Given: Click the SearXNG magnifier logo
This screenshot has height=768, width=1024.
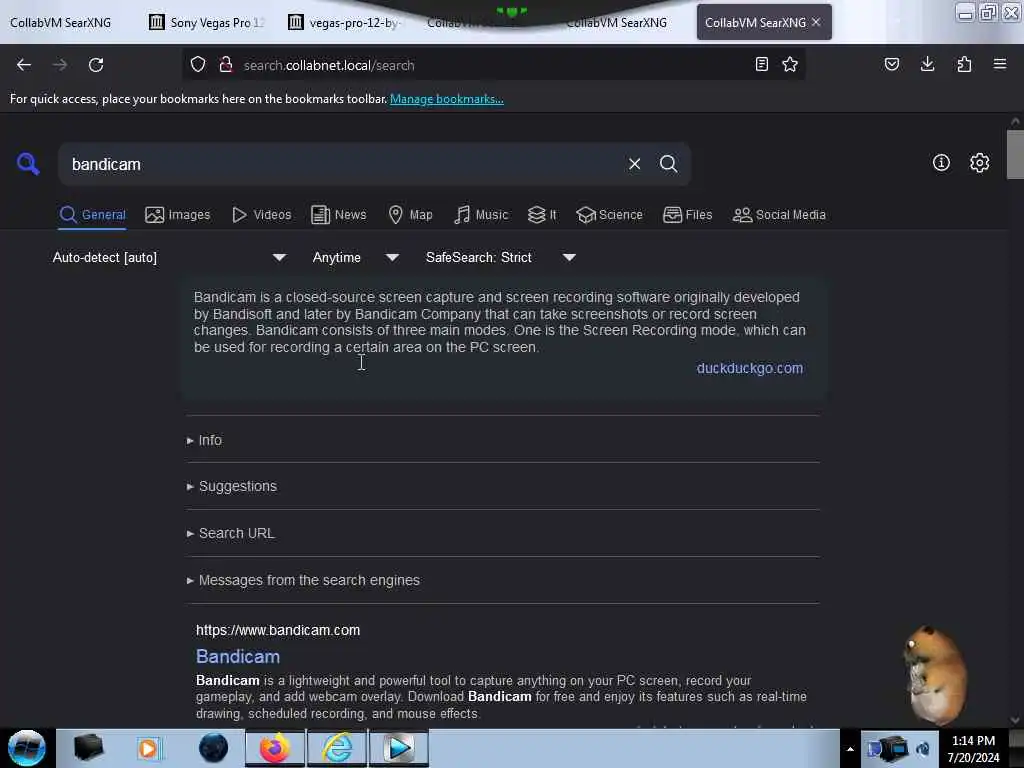Looking at the screenshot, I should click(28, 164).
